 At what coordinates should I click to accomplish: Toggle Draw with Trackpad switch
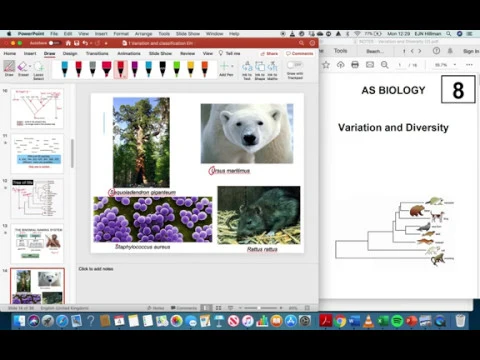click(x=295, y=65)
